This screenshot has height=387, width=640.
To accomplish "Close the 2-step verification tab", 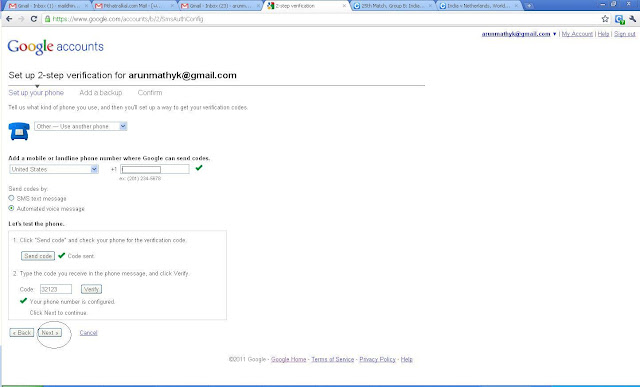I will pos(344,6).
